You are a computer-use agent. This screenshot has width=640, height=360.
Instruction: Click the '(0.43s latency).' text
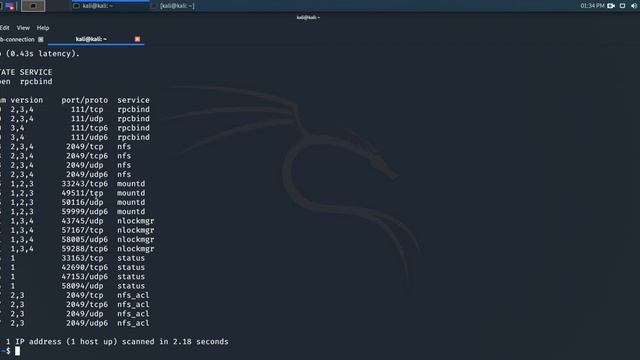[43, 53]
